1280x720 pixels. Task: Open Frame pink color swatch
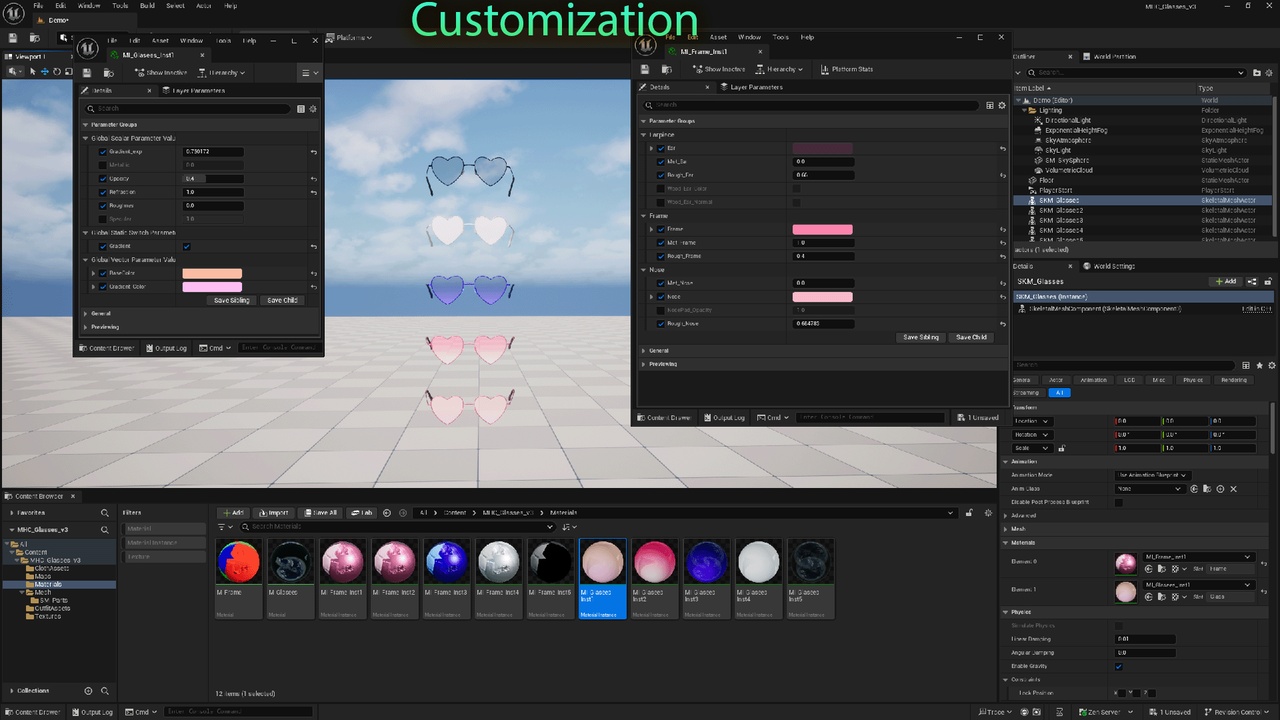pyautogui.click(x=822, y=229)
